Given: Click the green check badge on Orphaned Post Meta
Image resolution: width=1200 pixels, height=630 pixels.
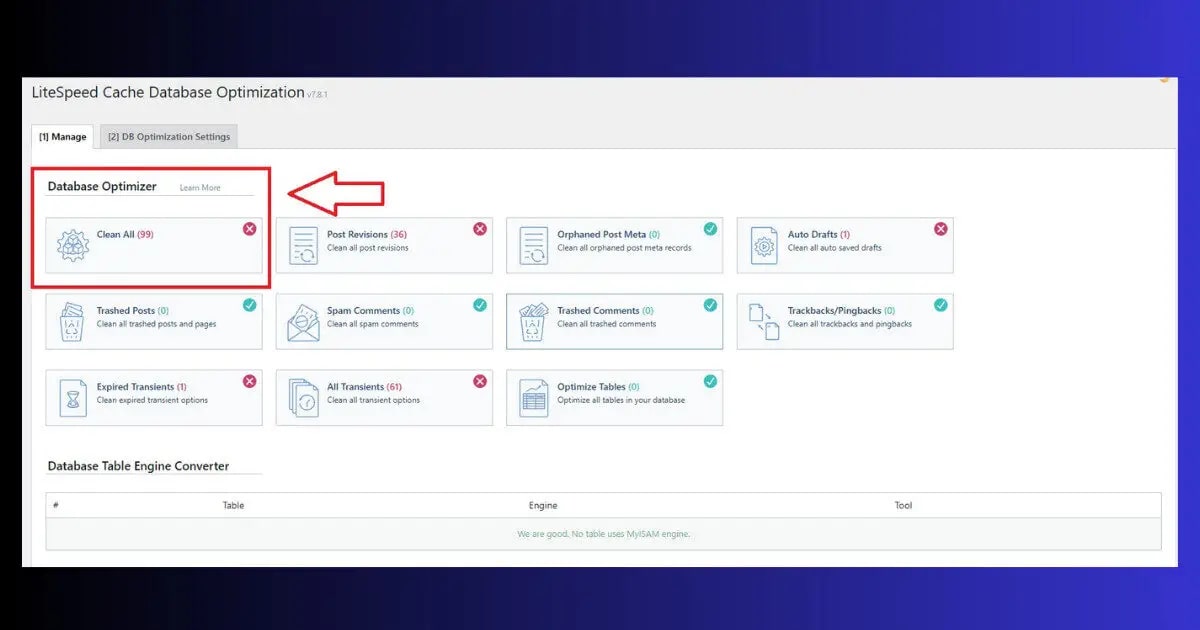Looking at the screenshot, I should (710, 228).
